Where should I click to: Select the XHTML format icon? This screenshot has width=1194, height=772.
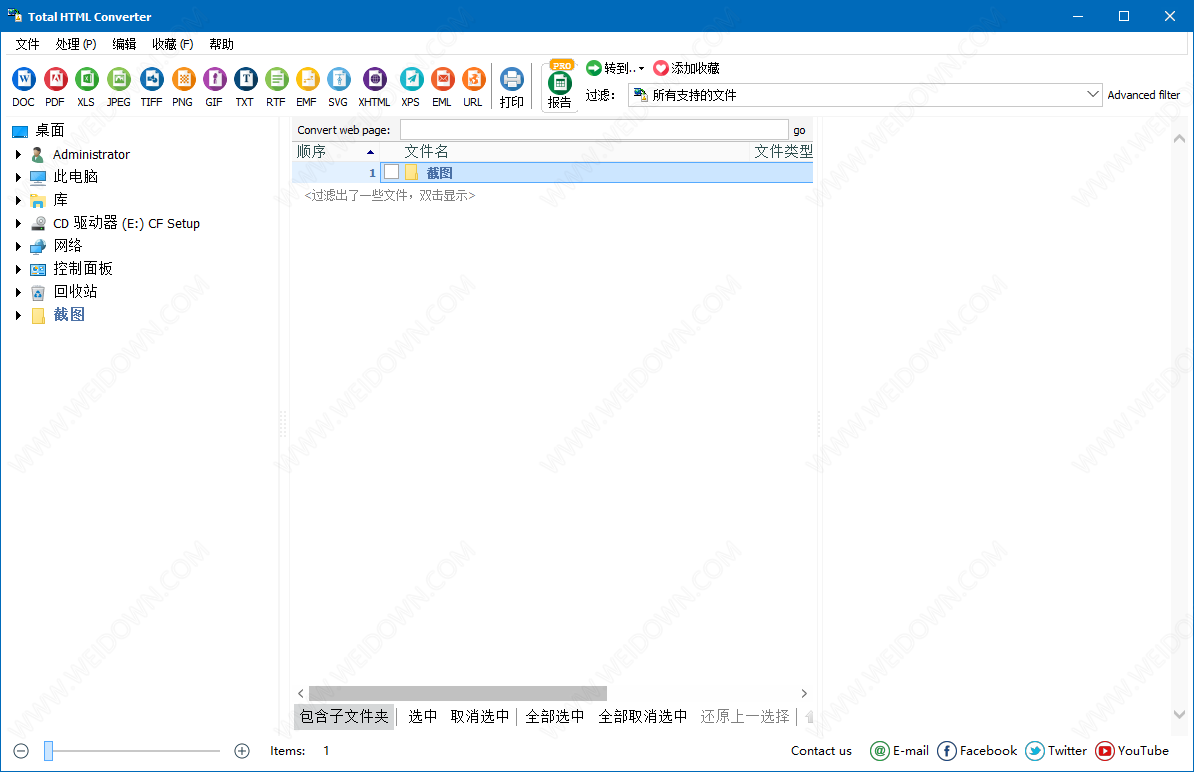[374, 80]
